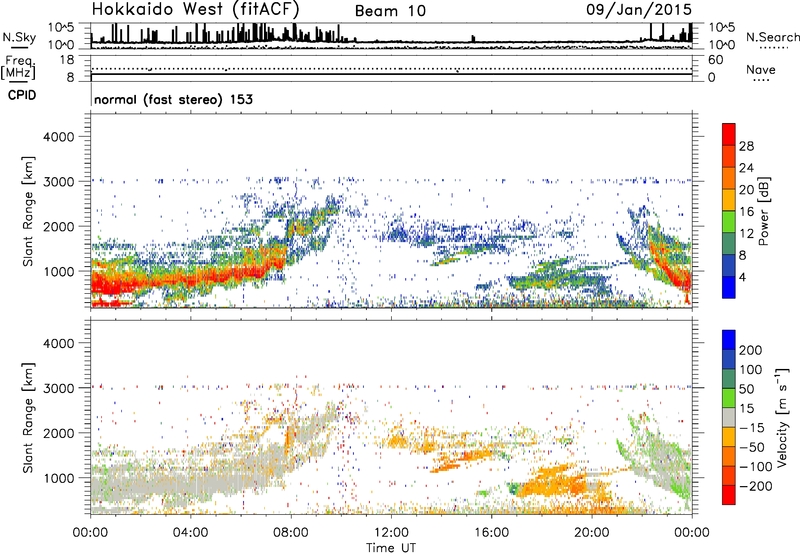Viewport: 800px width, 554px height.
Task: Click the 12 label on Power colorbar
Action: pos(746,234)
